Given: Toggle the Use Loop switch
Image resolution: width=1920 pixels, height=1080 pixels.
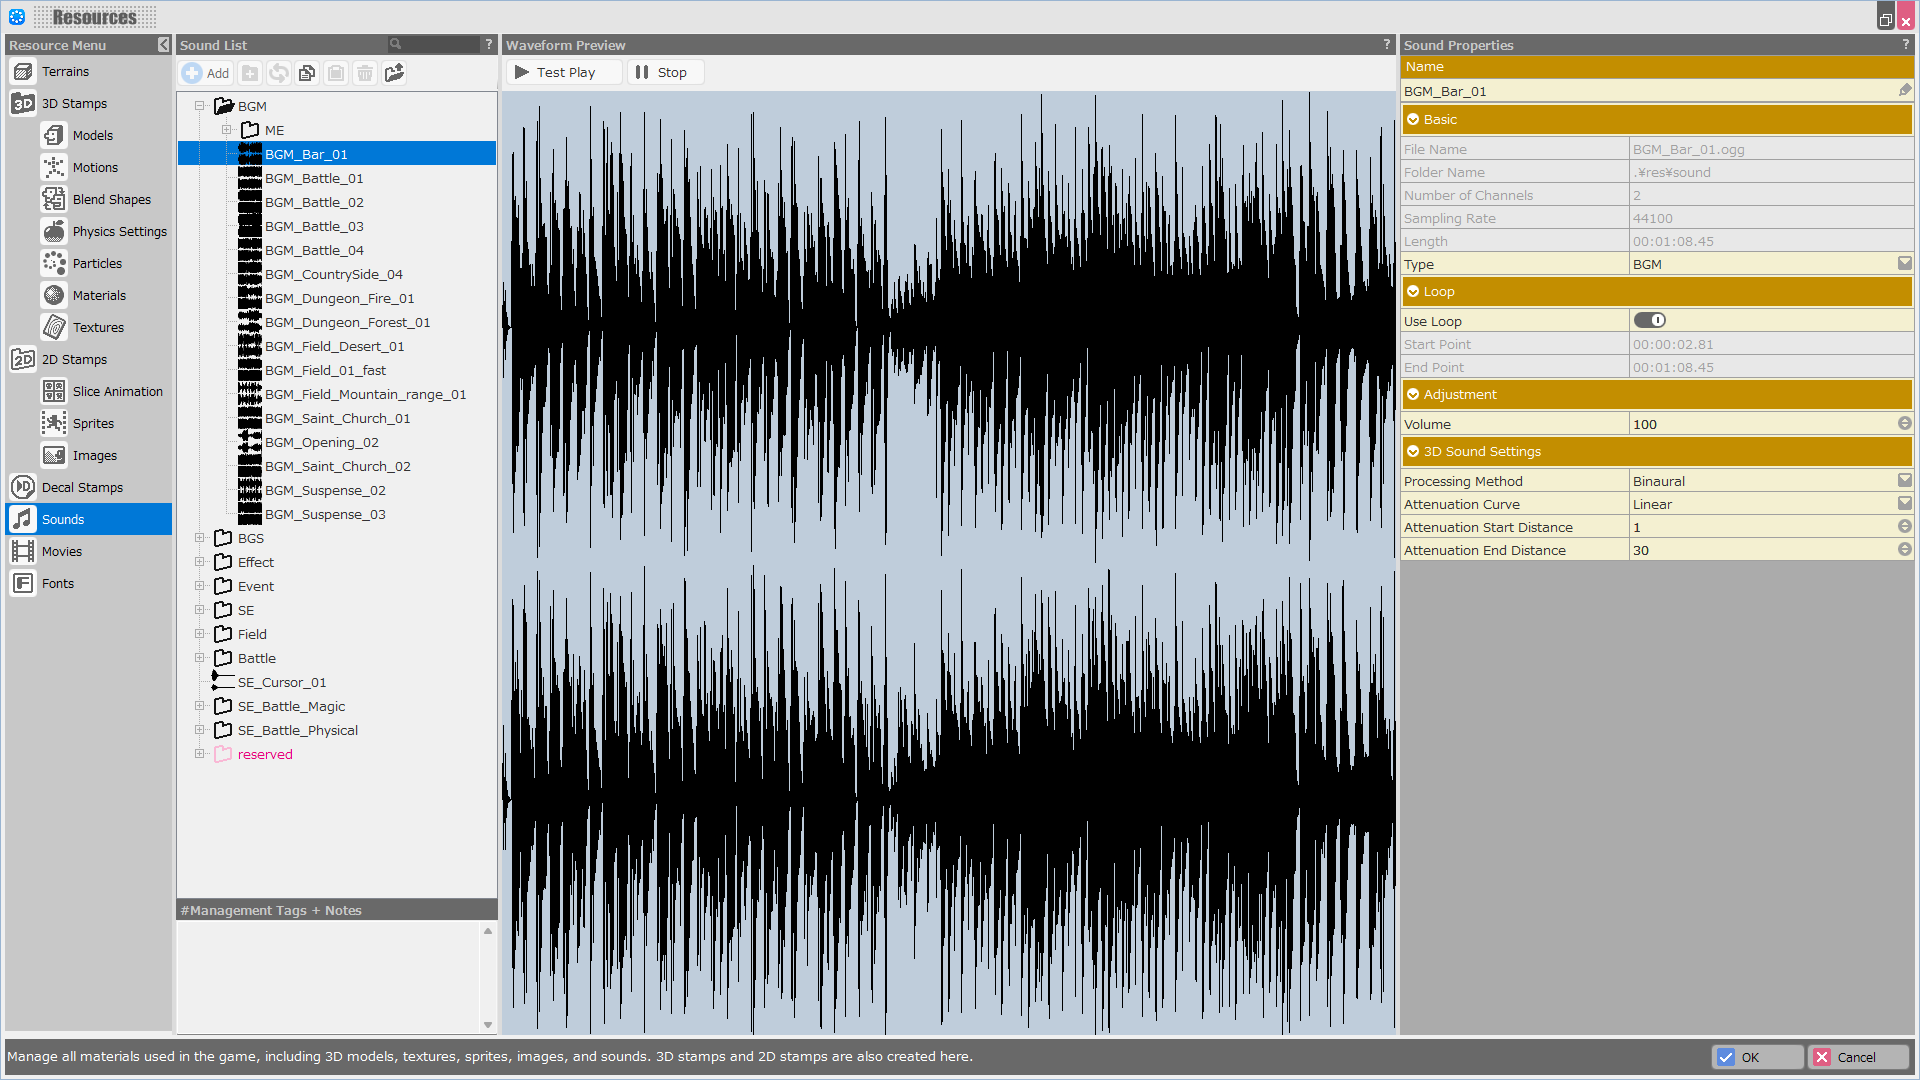Looking at the screenshot, I should [1649, 320].
